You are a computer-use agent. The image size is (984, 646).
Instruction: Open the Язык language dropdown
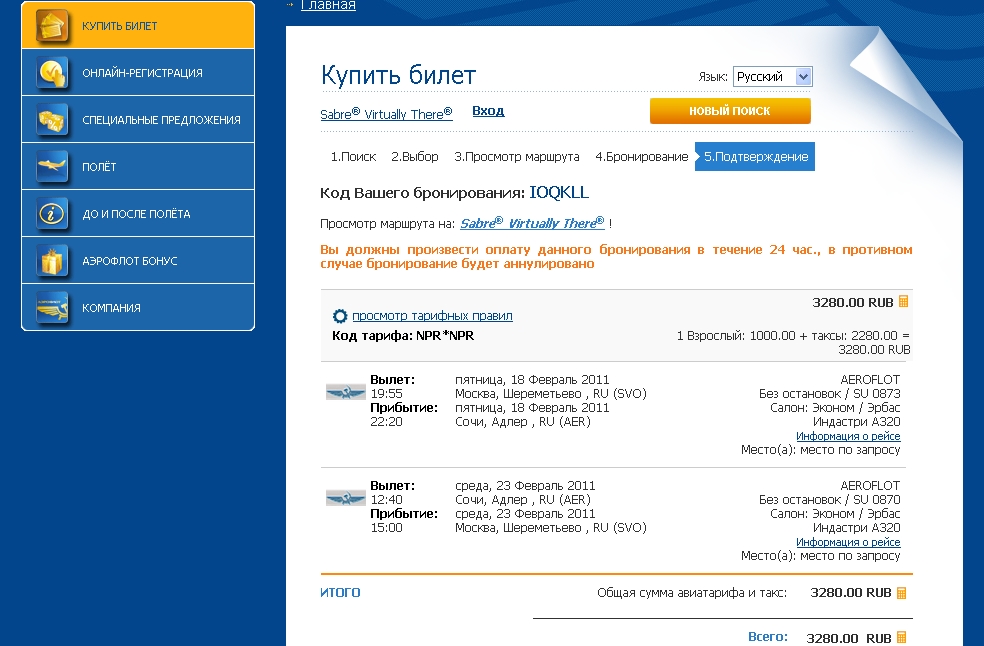[773, 77]
